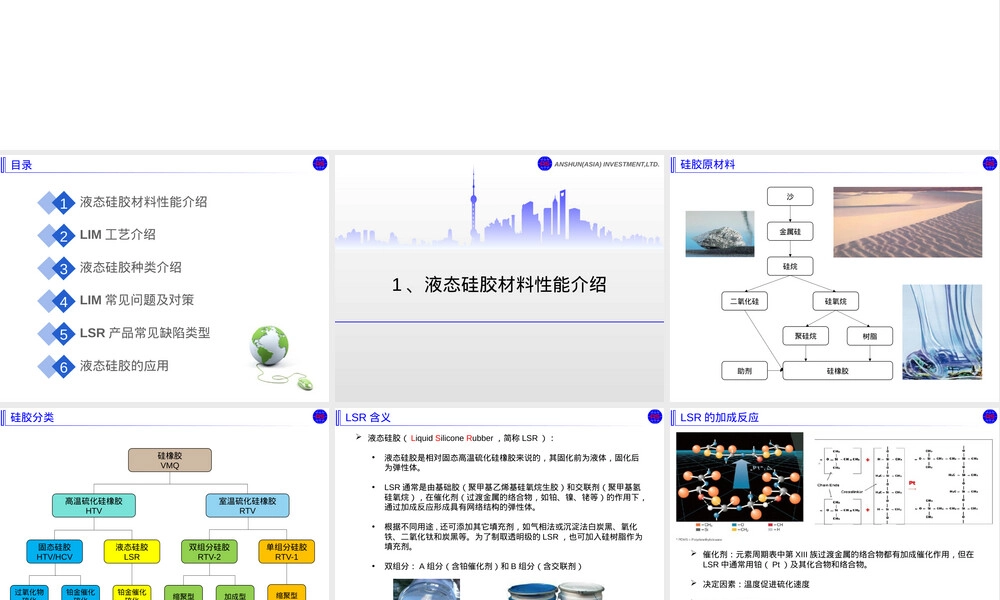Screen dimensions: 1000x600
Task: Click the Liquid Silicone Rubber definition line
Action: click(x=461, y=438)
